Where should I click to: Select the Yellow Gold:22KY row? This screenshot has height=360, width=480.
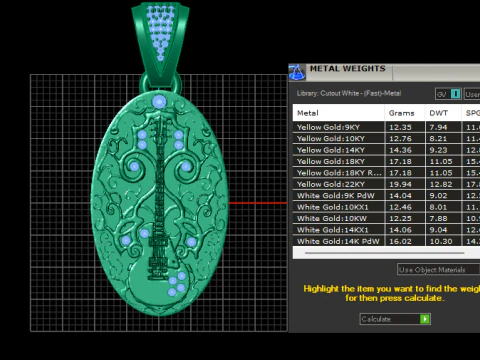[386, 184]
